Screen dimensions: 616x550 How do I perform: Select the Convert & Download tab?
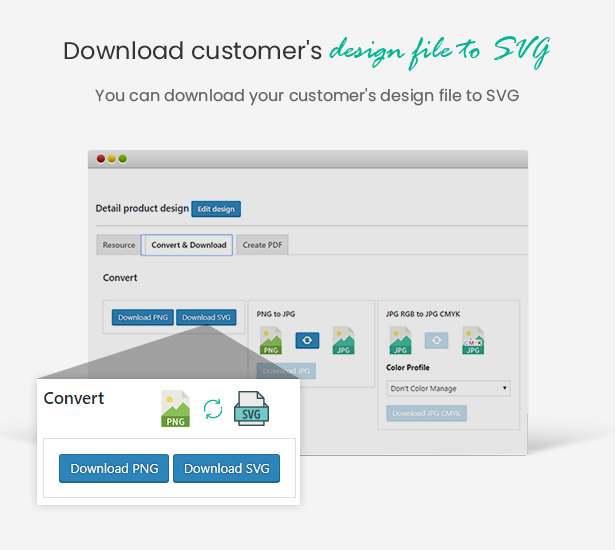pyautogui.click(x=189, y=245)
